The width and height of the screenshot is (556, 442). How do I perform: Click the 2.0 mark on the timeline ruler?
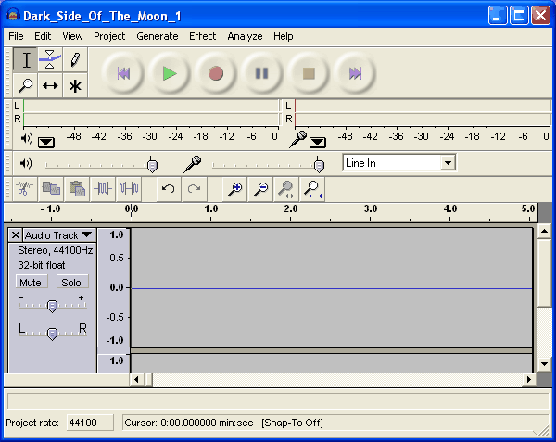[290, 209]
